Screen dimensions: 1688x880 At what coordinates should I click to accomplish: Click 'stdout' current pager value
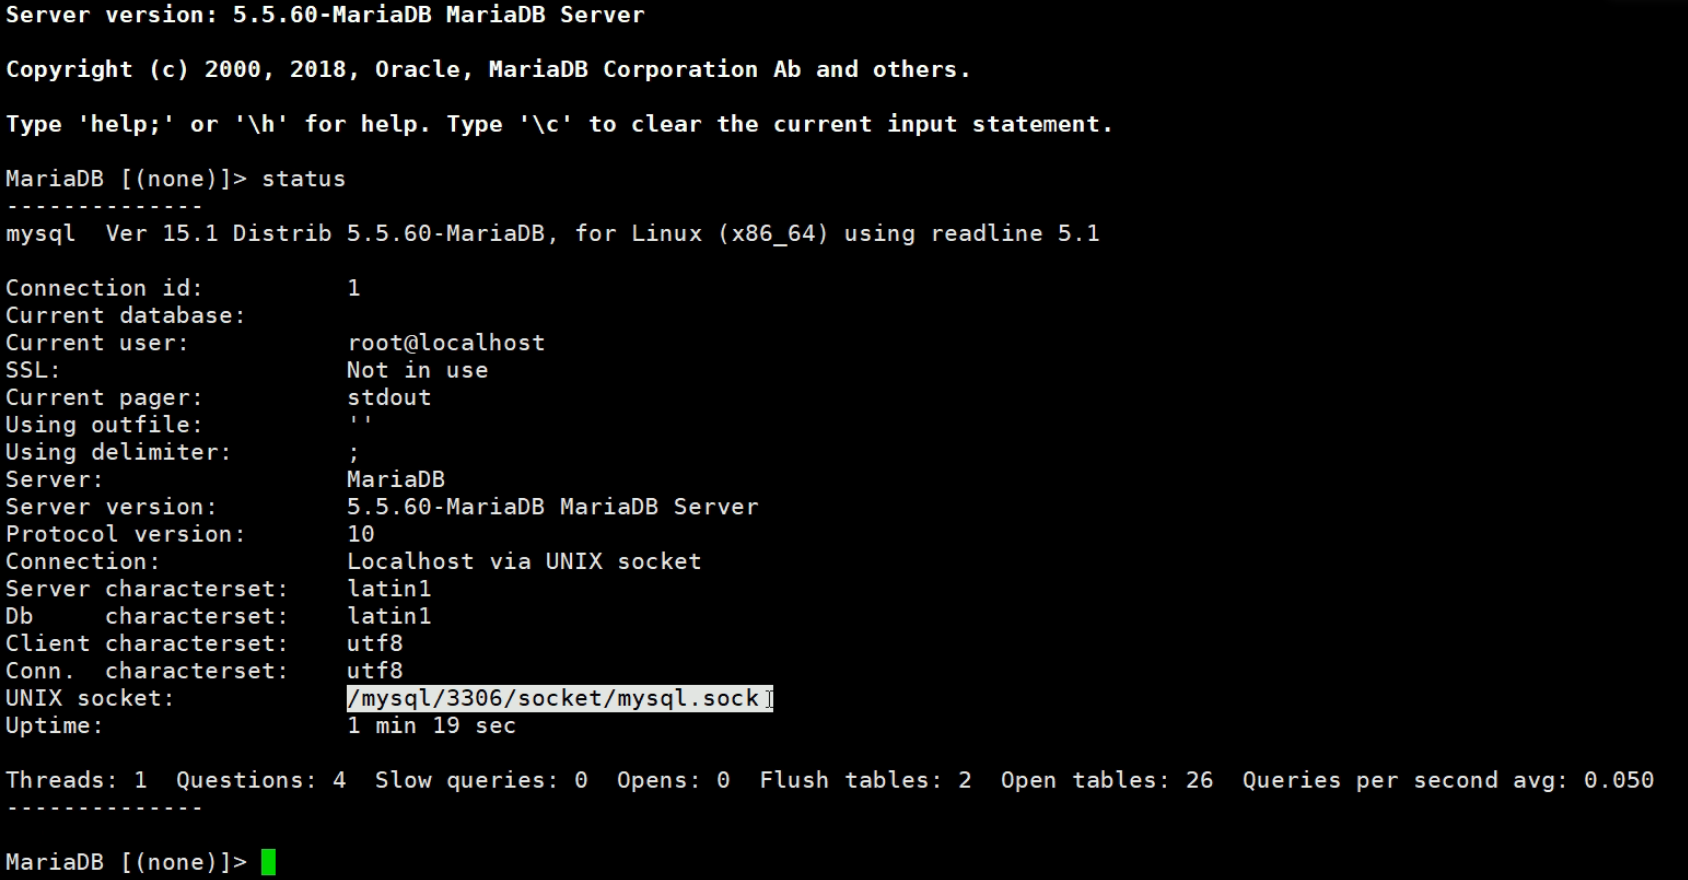389,397
